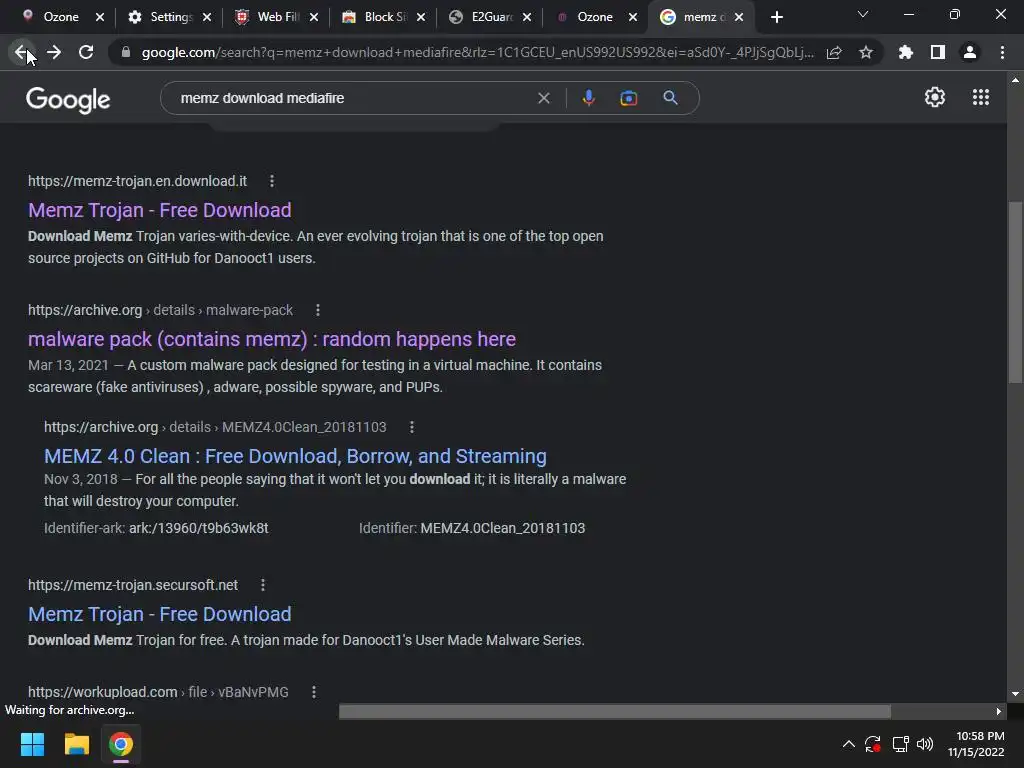Click the sync update tray icon with the red dot
This screenshot has width=1024, height=768.
point(873,744)
